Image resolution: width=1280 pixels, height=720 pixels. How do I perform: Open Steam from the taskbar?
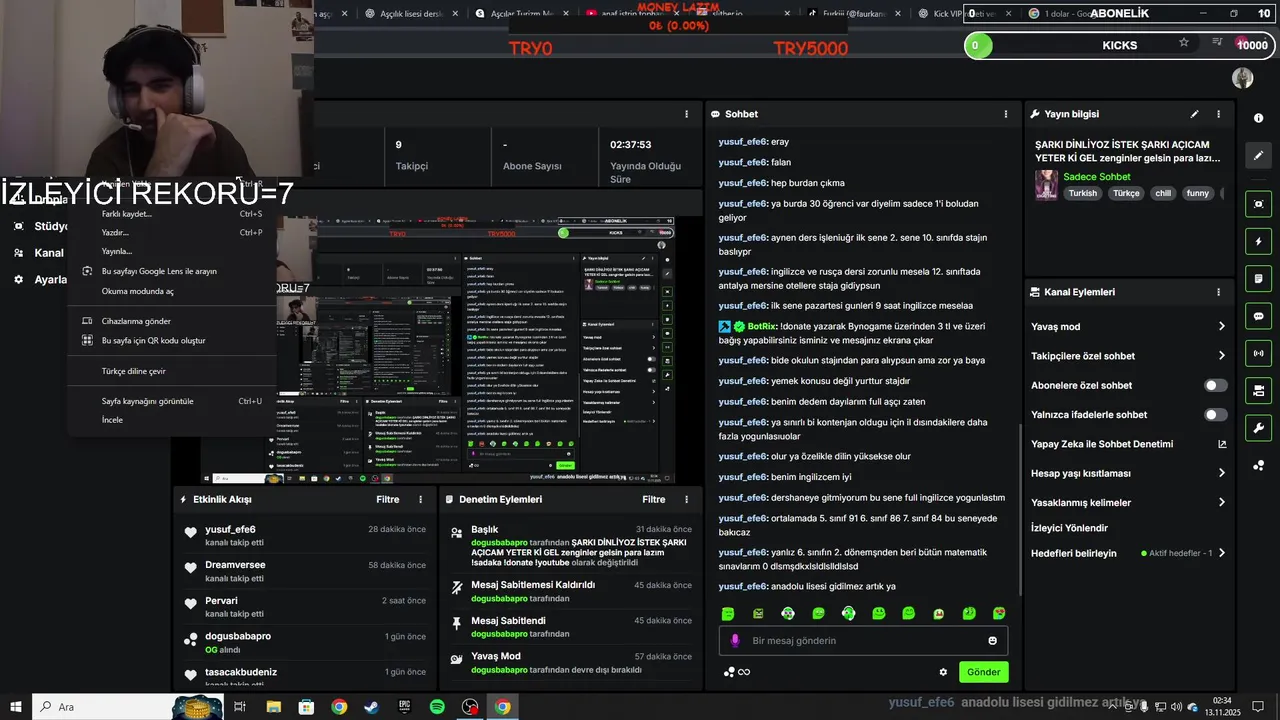(371, 707)
